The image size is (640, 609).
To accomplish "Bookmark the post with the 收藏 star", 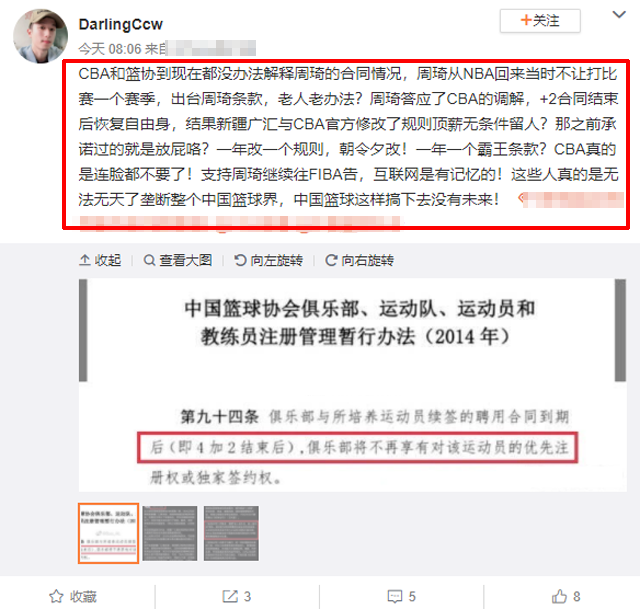I will (73, 596).
